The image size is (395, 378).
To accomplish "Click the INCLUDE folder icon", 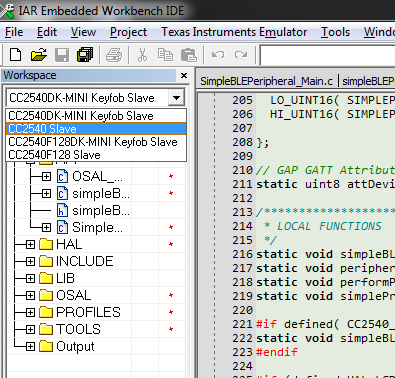I will tap(46, 261).
